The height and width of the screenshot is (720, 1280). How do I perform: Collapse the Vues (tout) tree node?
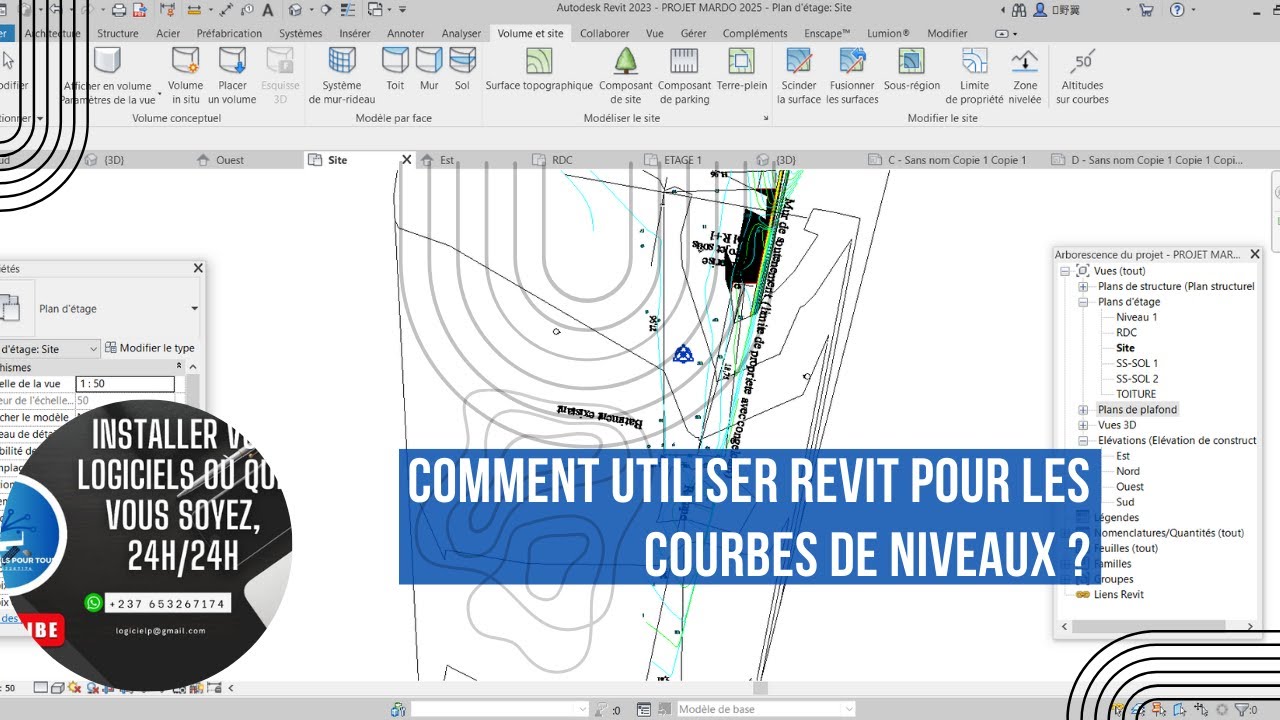pos(1066,271)
